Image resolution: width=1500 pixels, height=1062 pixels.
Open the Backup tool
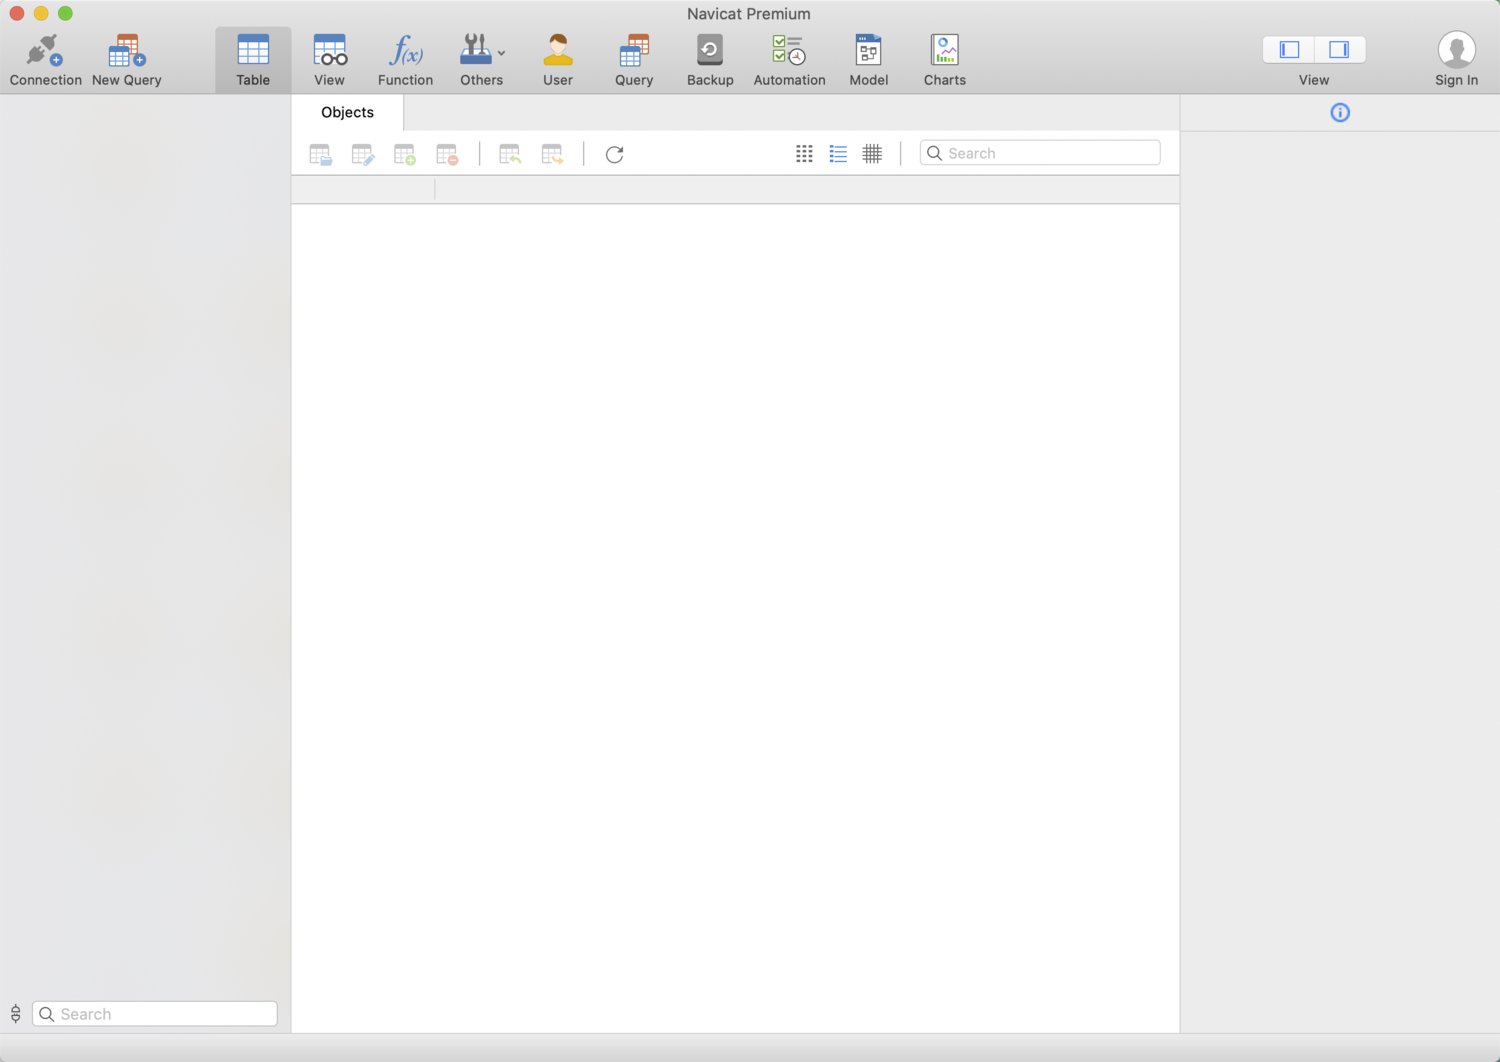(710, 60)
